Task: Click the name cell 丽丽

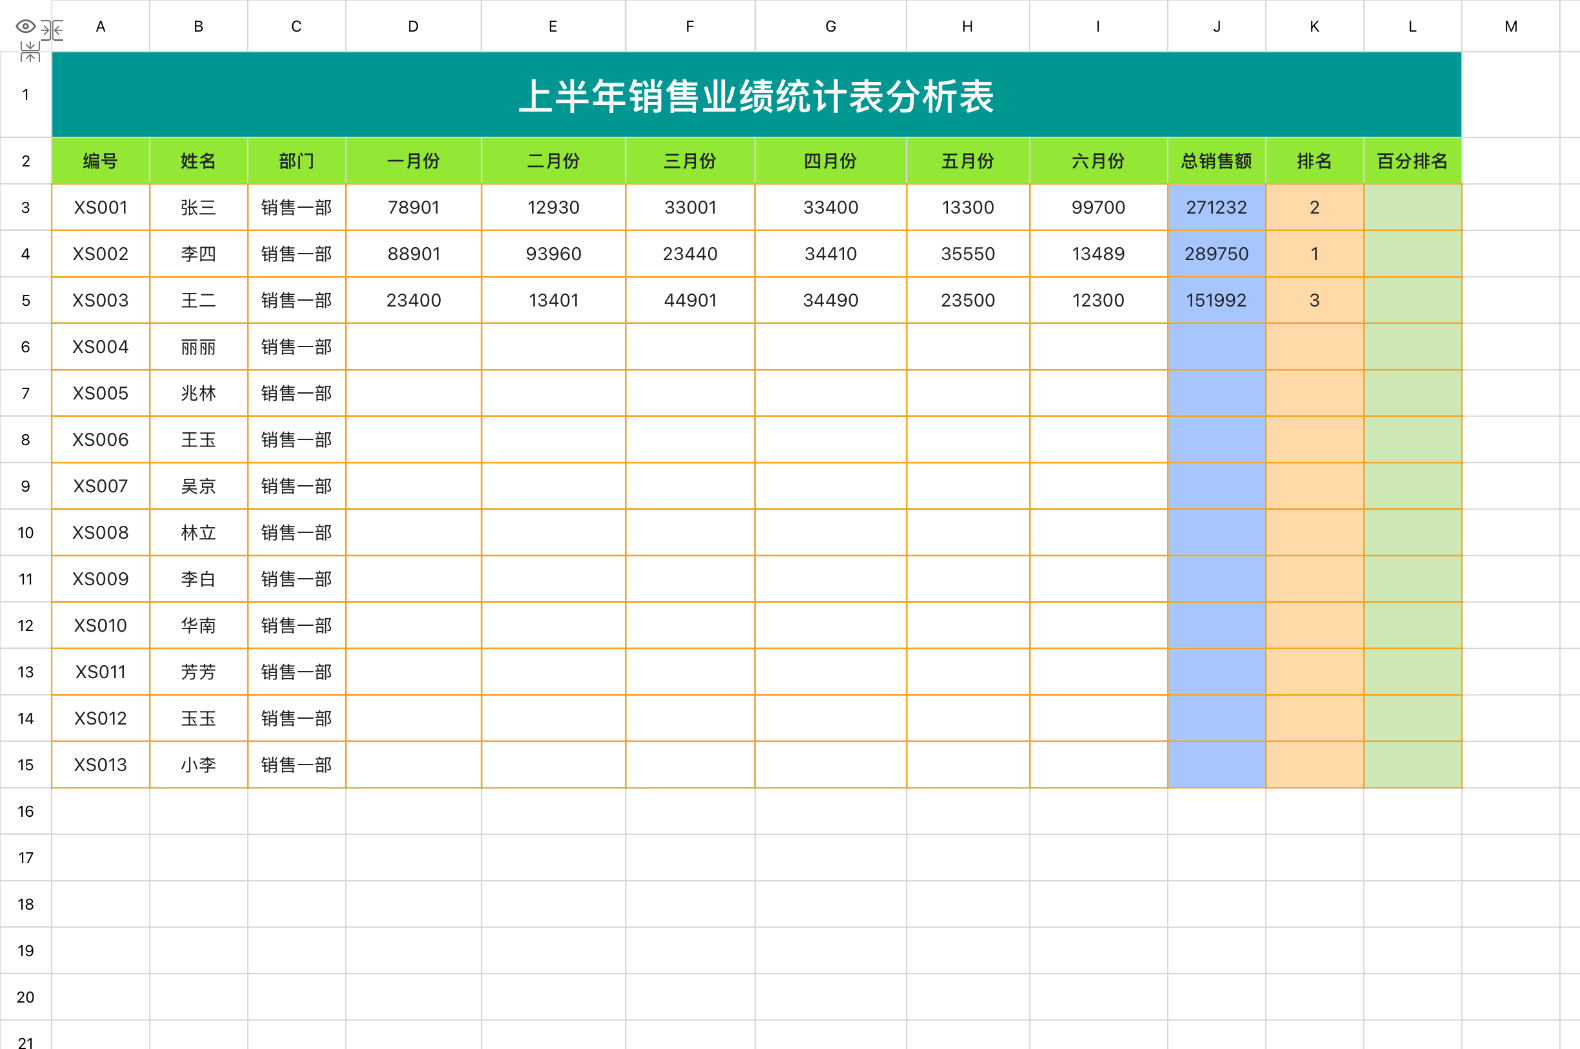Action: pos(198,347)
